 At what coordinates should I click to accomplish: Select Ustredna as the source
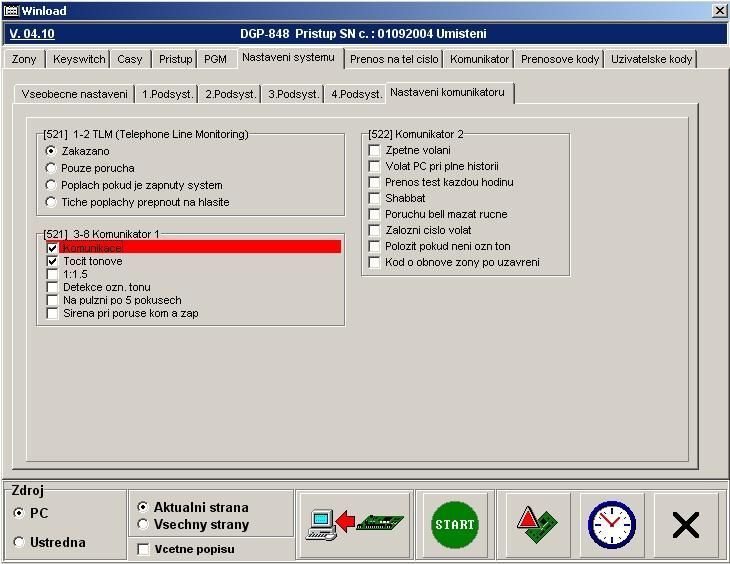(20, 542)
